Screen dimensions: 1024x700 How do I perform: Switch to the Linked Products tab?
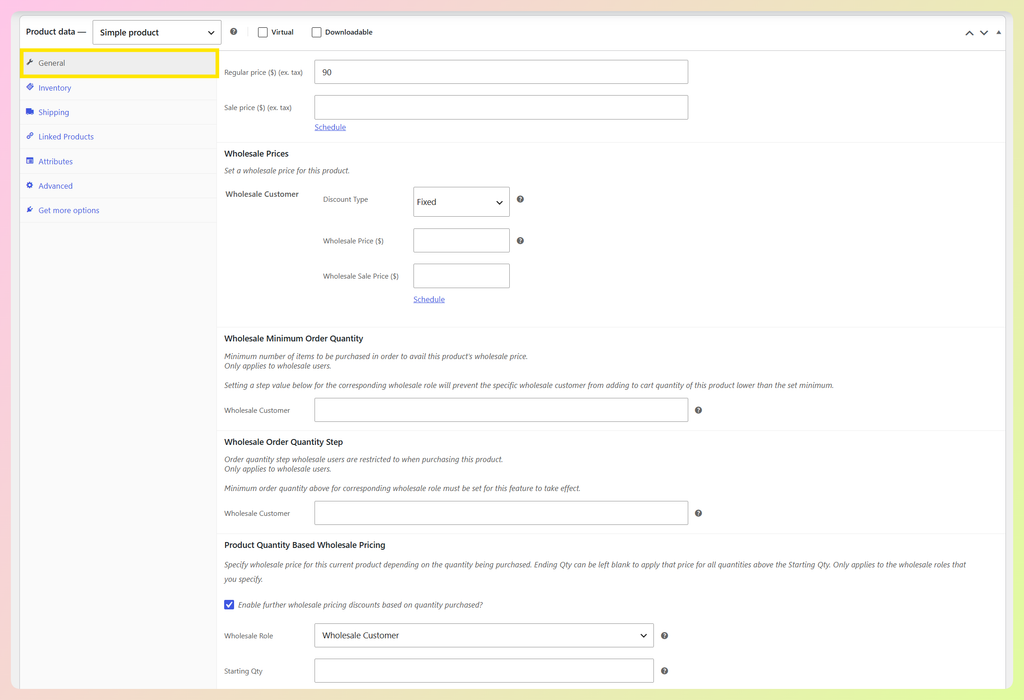(x=119, y=136)
